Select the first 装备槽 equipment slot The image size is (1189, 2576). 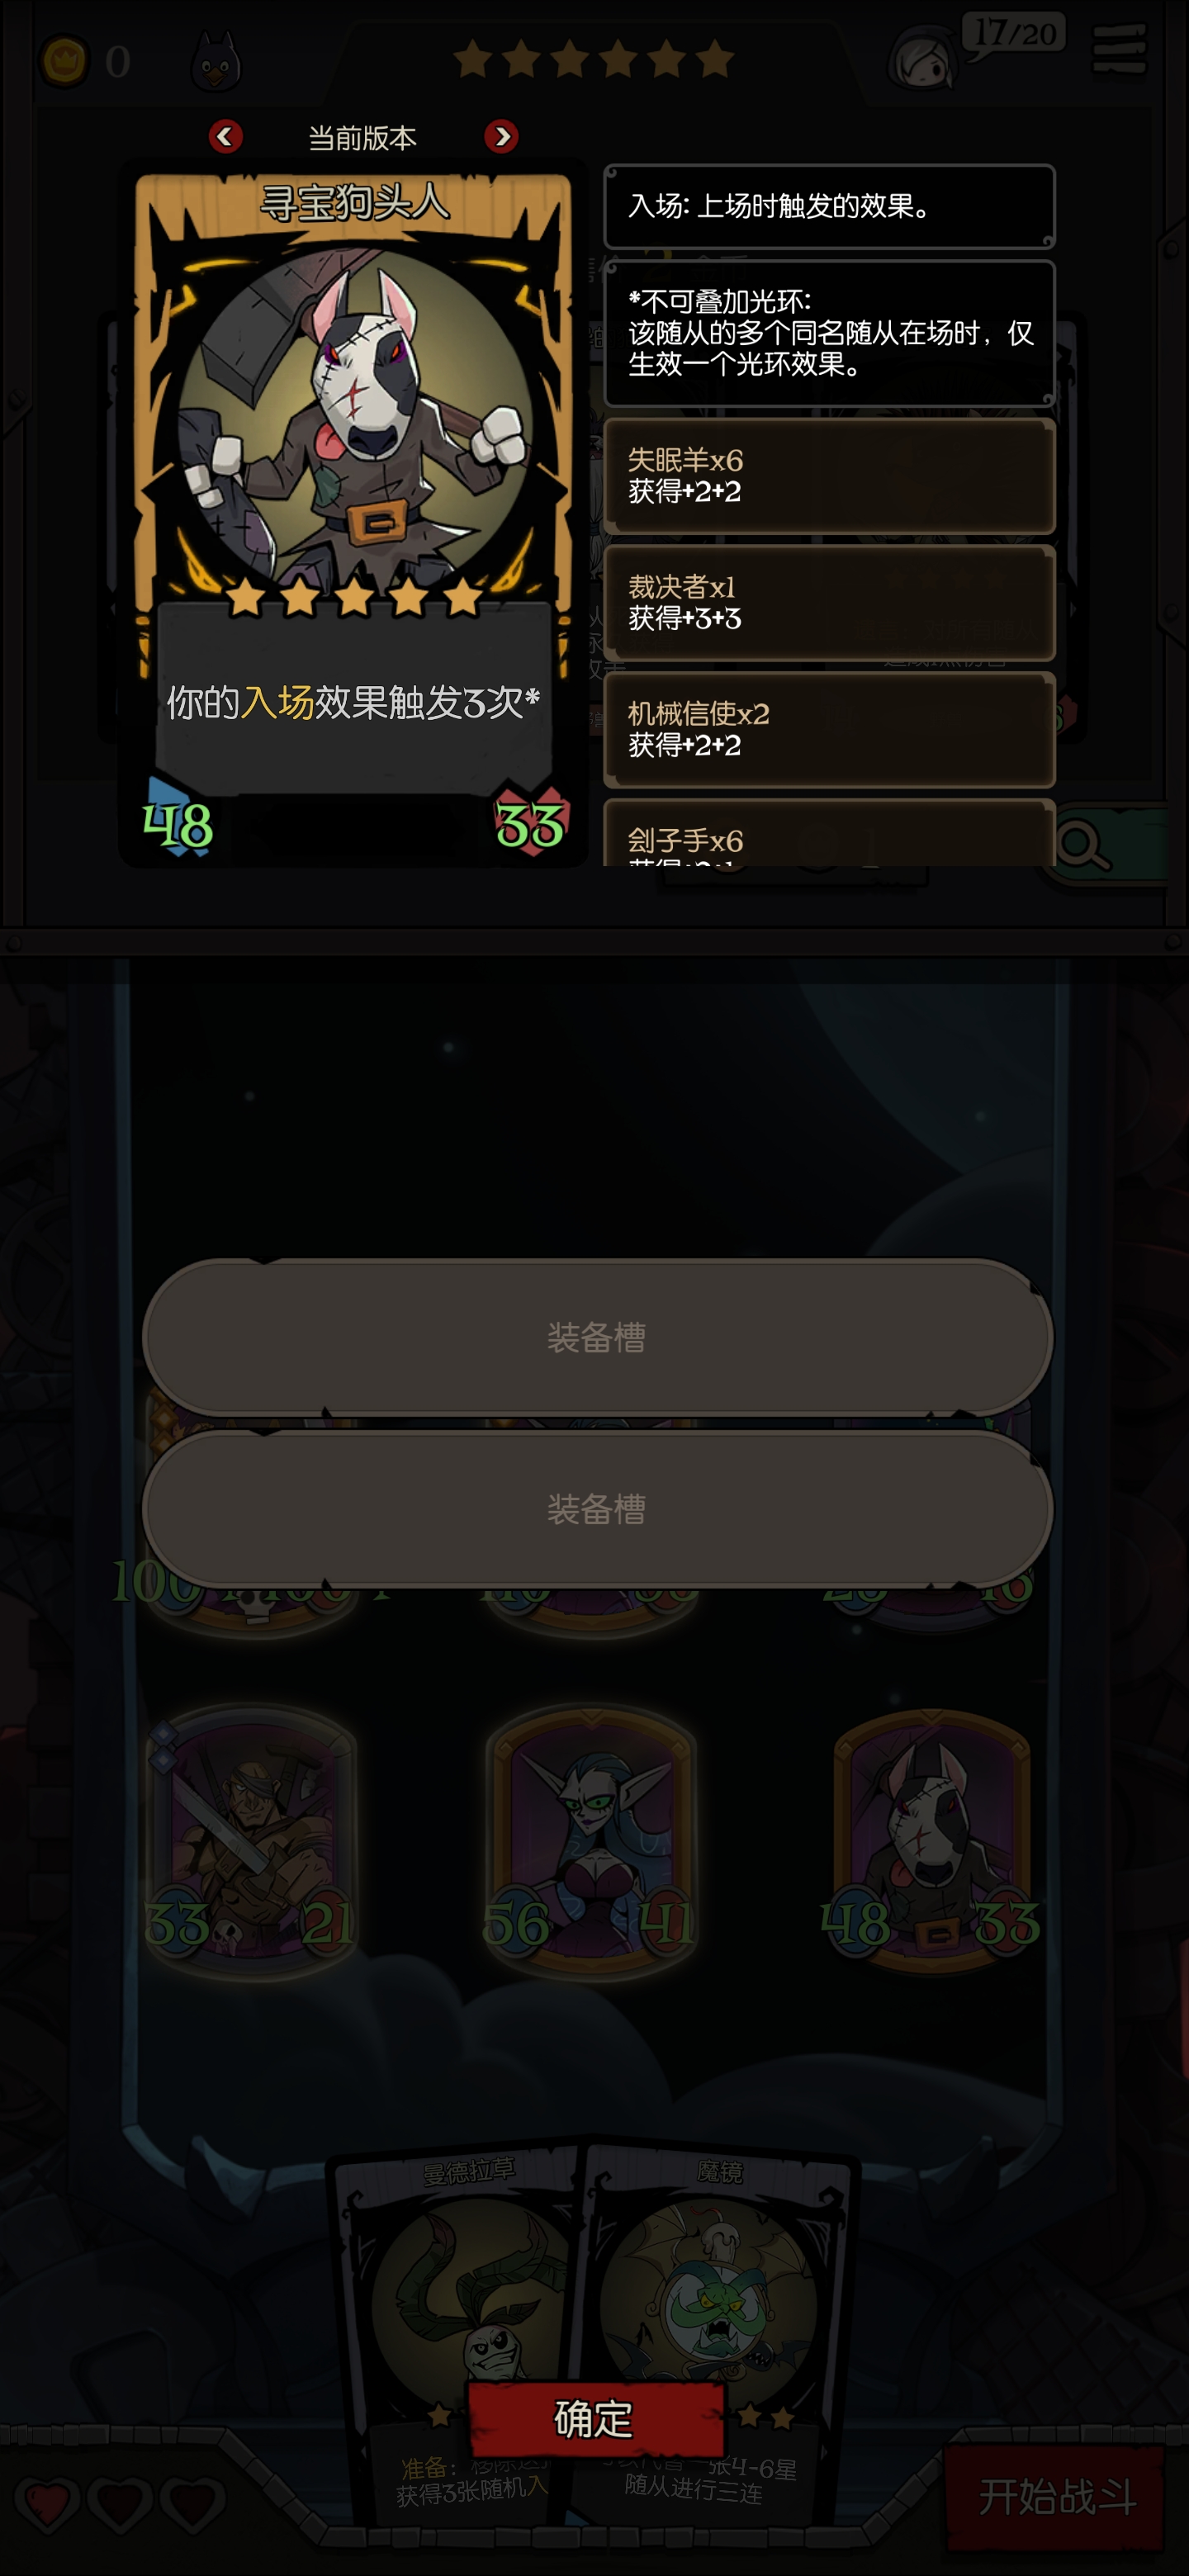coord(597,1337)
